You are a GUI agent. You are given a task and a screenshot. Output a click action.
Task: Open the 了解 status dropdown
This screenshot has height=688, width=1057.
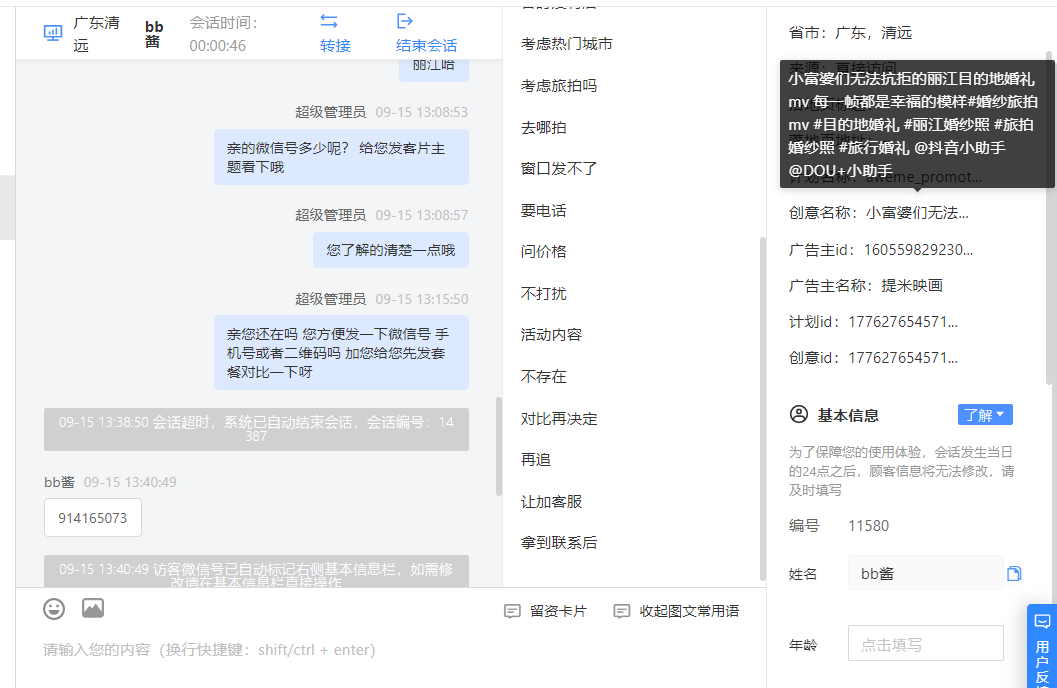(x=985, y=415)
